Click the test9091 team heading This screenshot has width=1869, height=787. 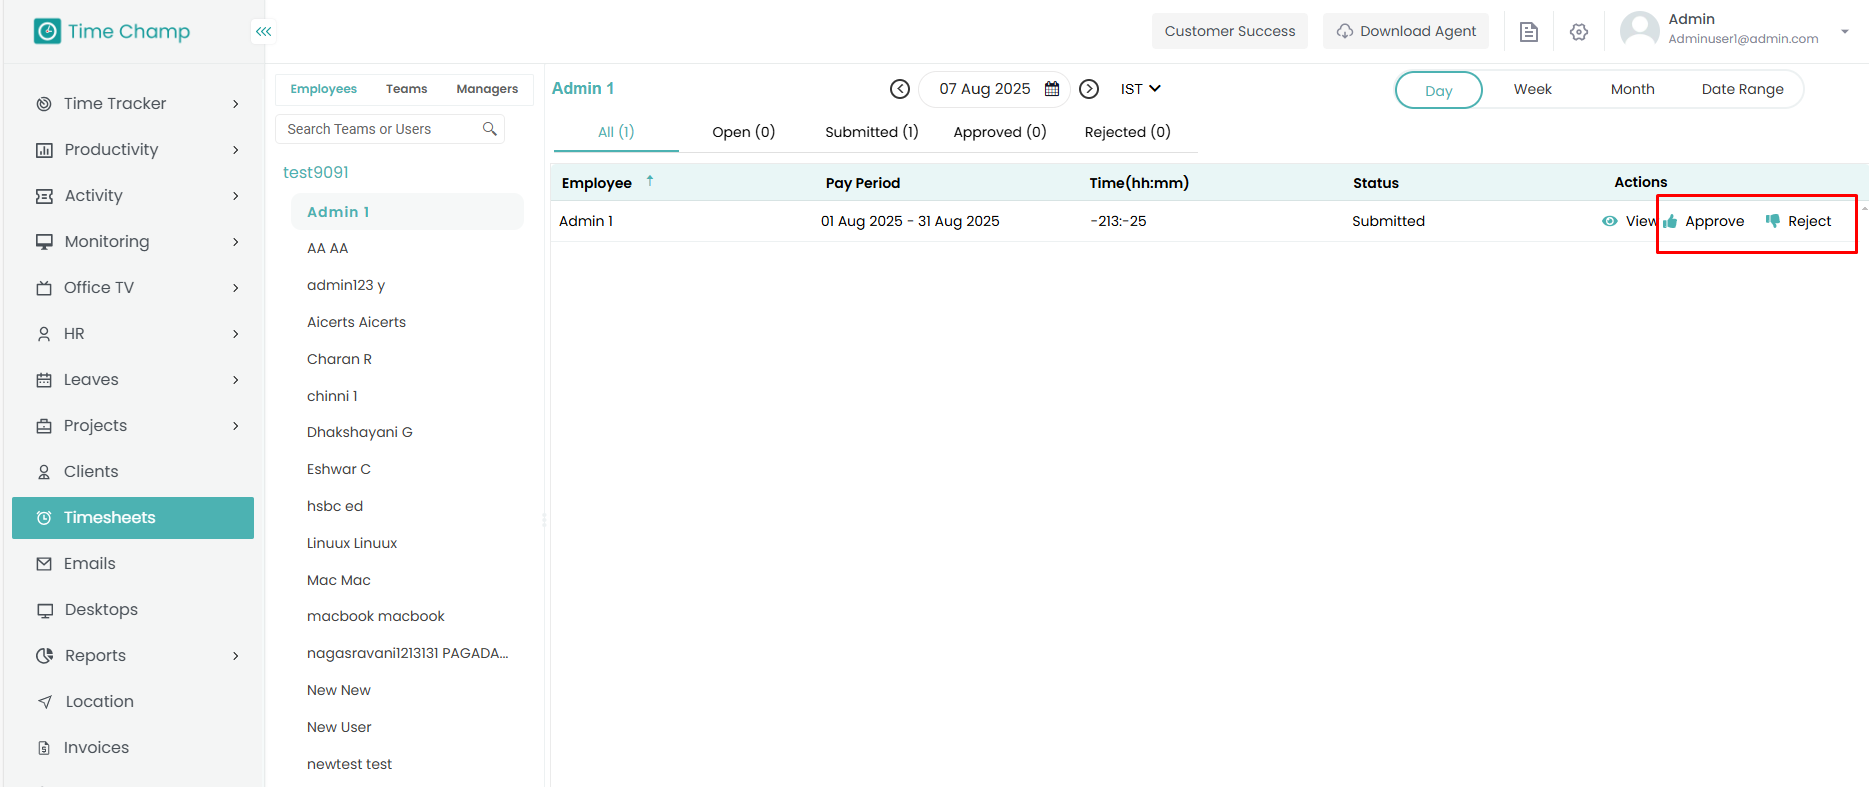pyautogui.click(x=316, y=172)
